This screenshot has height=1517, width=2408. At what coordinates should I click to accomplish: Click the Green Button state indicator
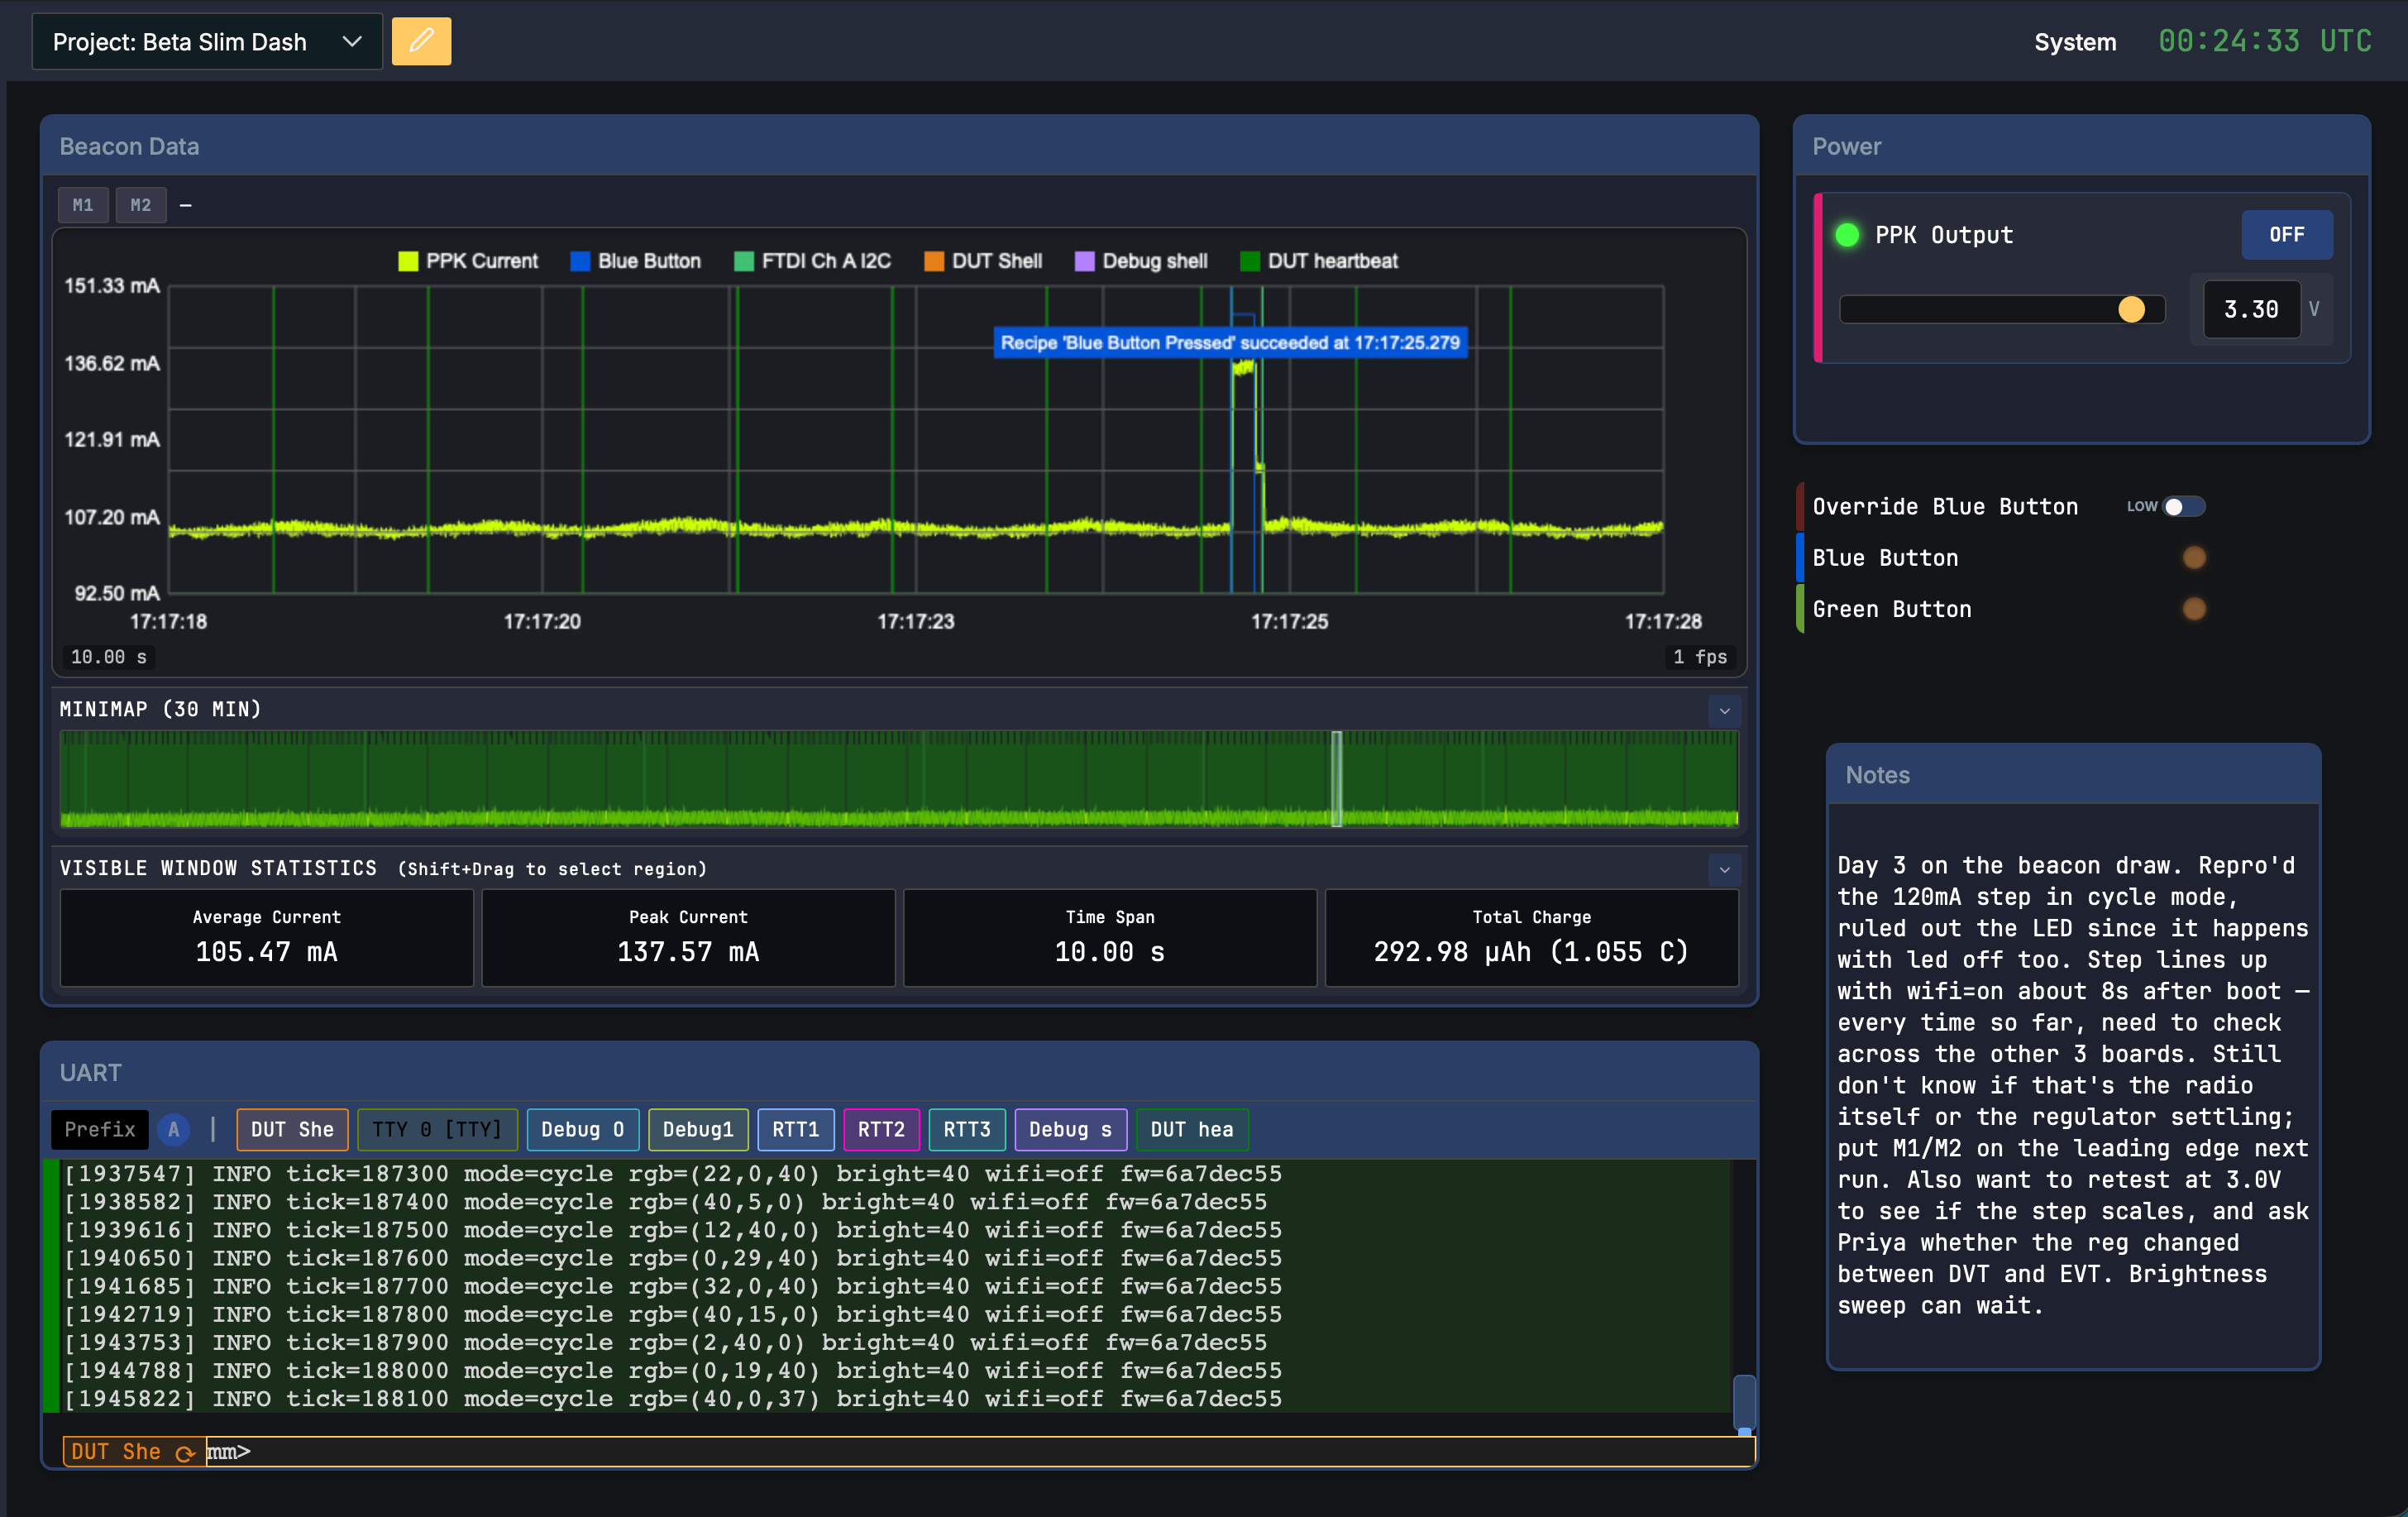point(2194,609)
